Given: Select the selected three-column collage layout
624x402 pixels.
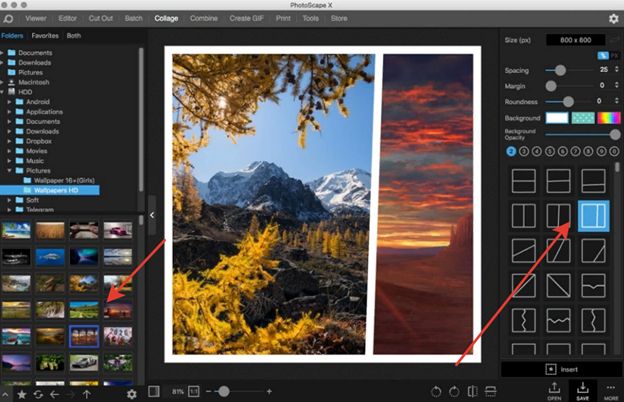Looking at the screenshot, I should click(594, 214).
